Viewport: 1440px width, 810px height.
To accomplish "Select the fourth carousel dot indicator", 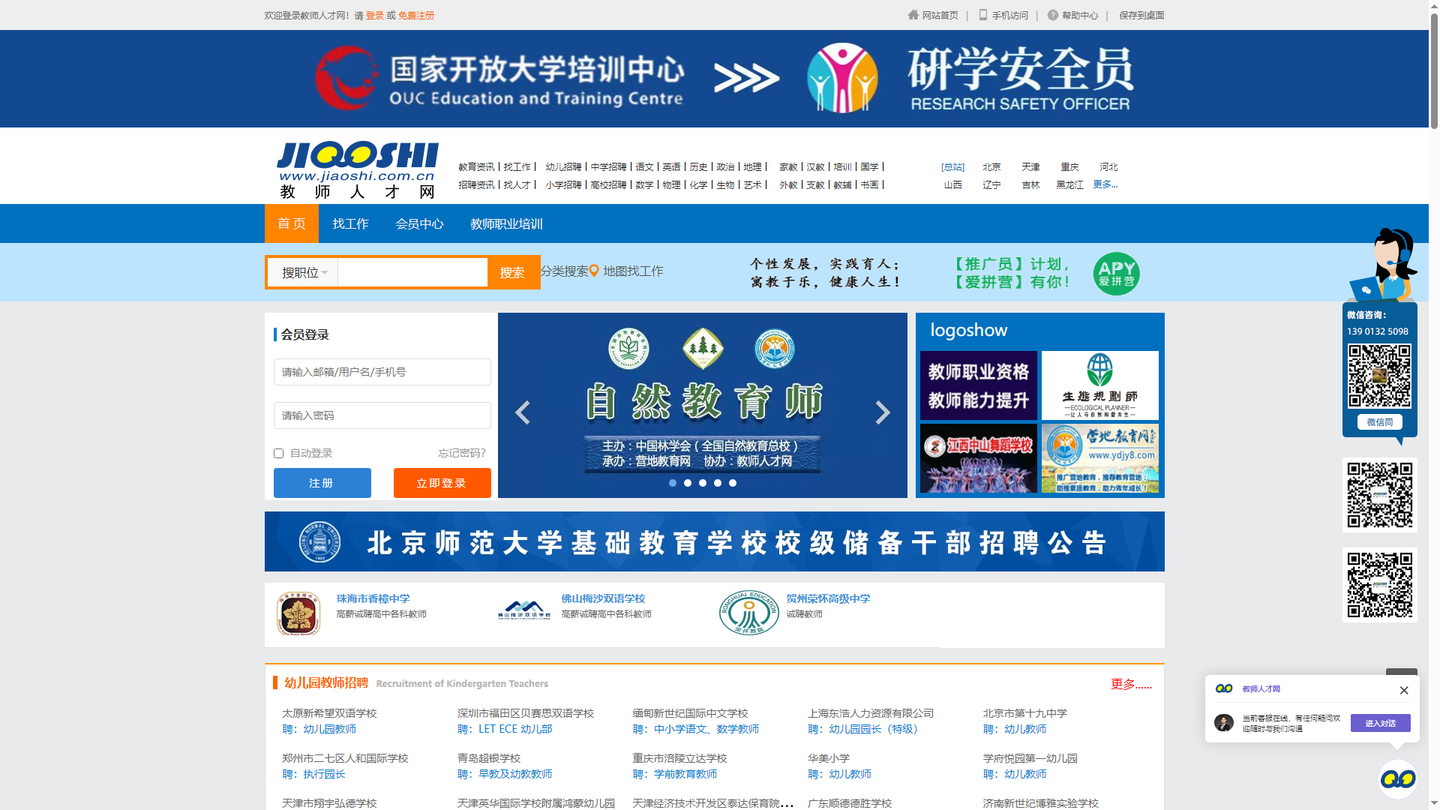I will coord(718,483).
